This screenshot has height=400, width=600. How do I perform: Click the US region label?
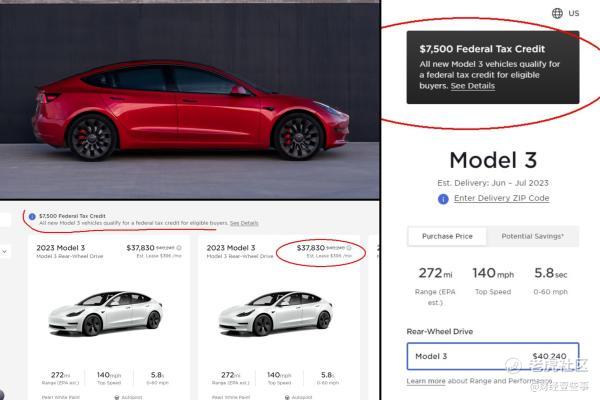574,13
